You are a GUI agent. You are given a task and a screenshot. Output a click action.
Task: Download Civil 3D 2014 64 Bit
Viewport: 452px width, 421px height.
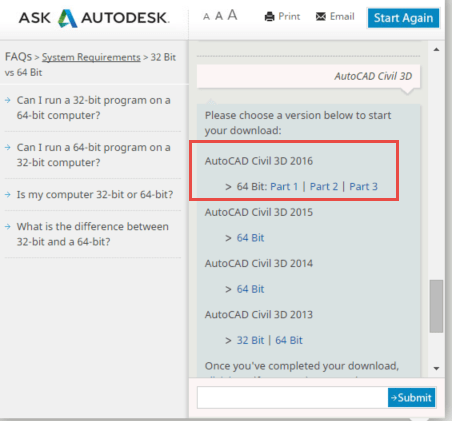(250, 289)
